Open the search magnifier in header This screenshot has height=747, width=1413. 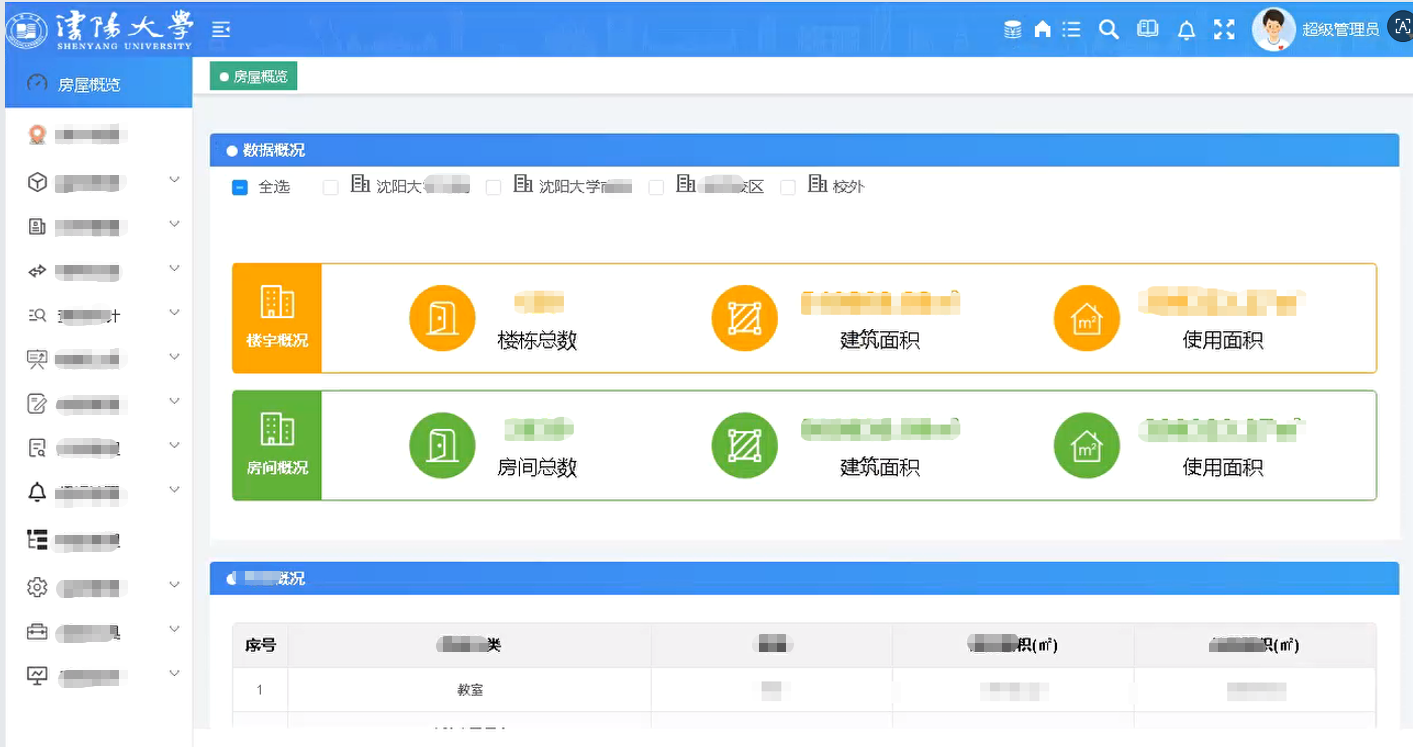(1108, 30)
